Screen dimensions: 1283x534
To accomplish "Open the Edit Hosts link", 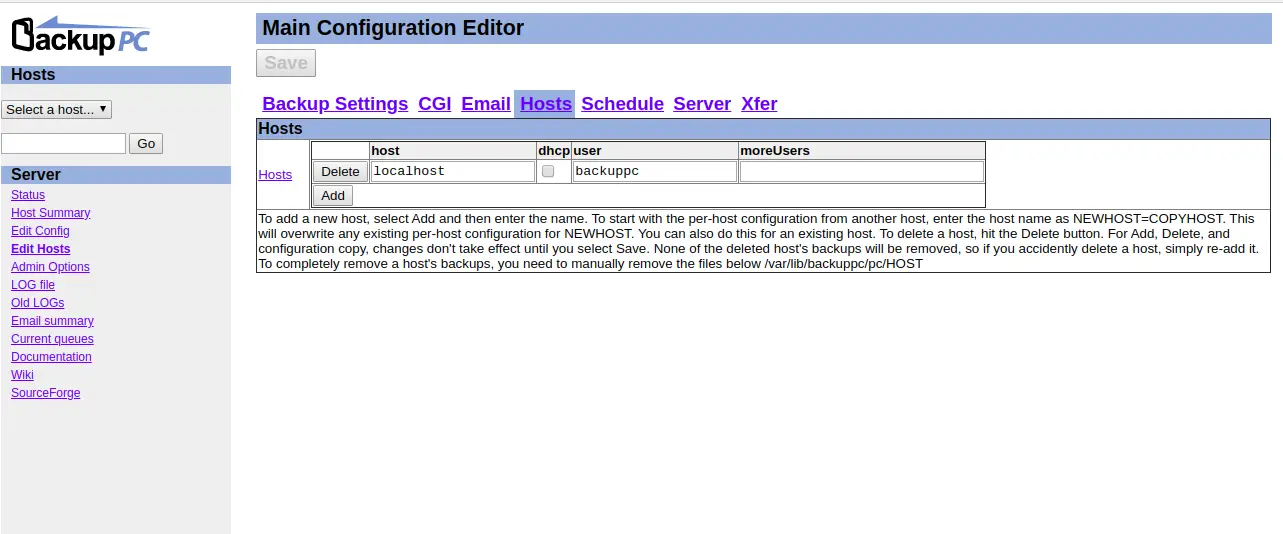I will (41, 249).
